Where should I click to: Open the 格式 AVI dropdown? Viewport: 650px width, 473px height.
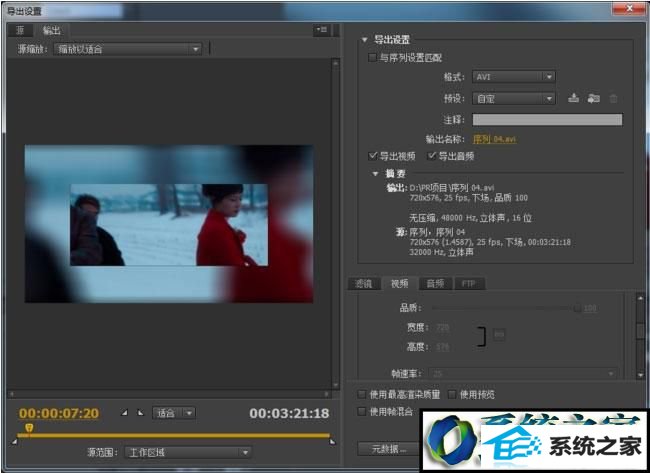[514, 77]
